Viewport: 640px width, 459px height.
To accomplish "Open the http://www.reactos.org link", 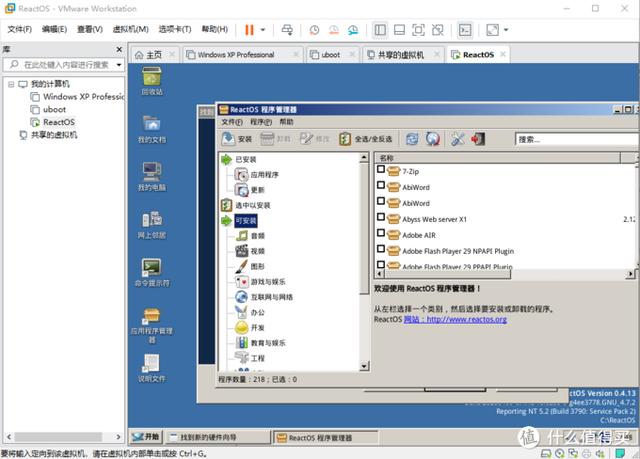I will pyautogui.click(x=467, y=319).
